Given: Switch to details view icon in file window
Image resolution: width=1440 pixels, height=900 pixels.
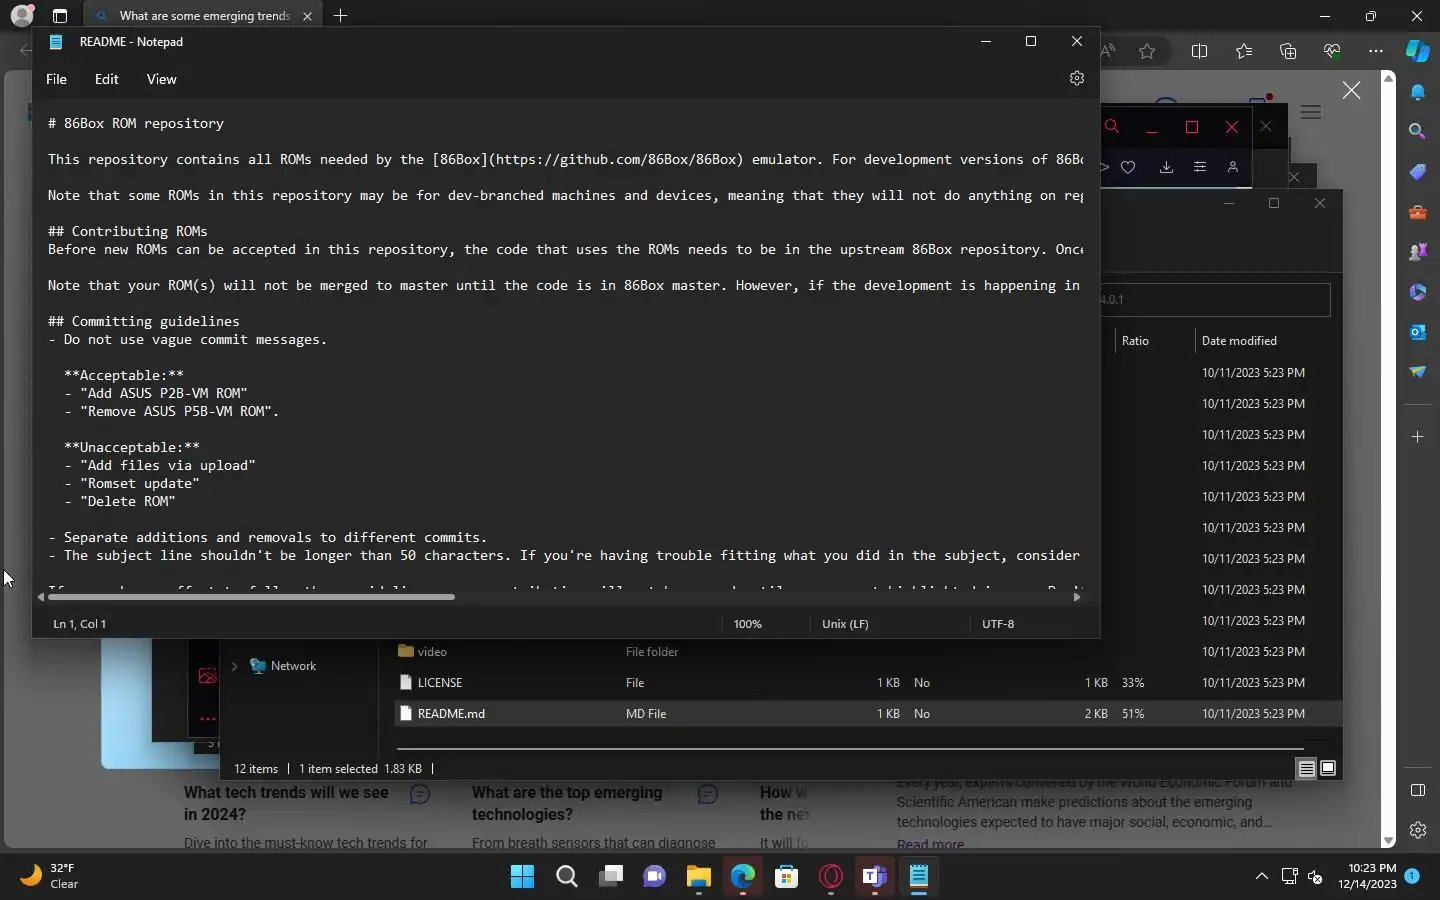Looking at the screenshot, I should [1306, 769].
